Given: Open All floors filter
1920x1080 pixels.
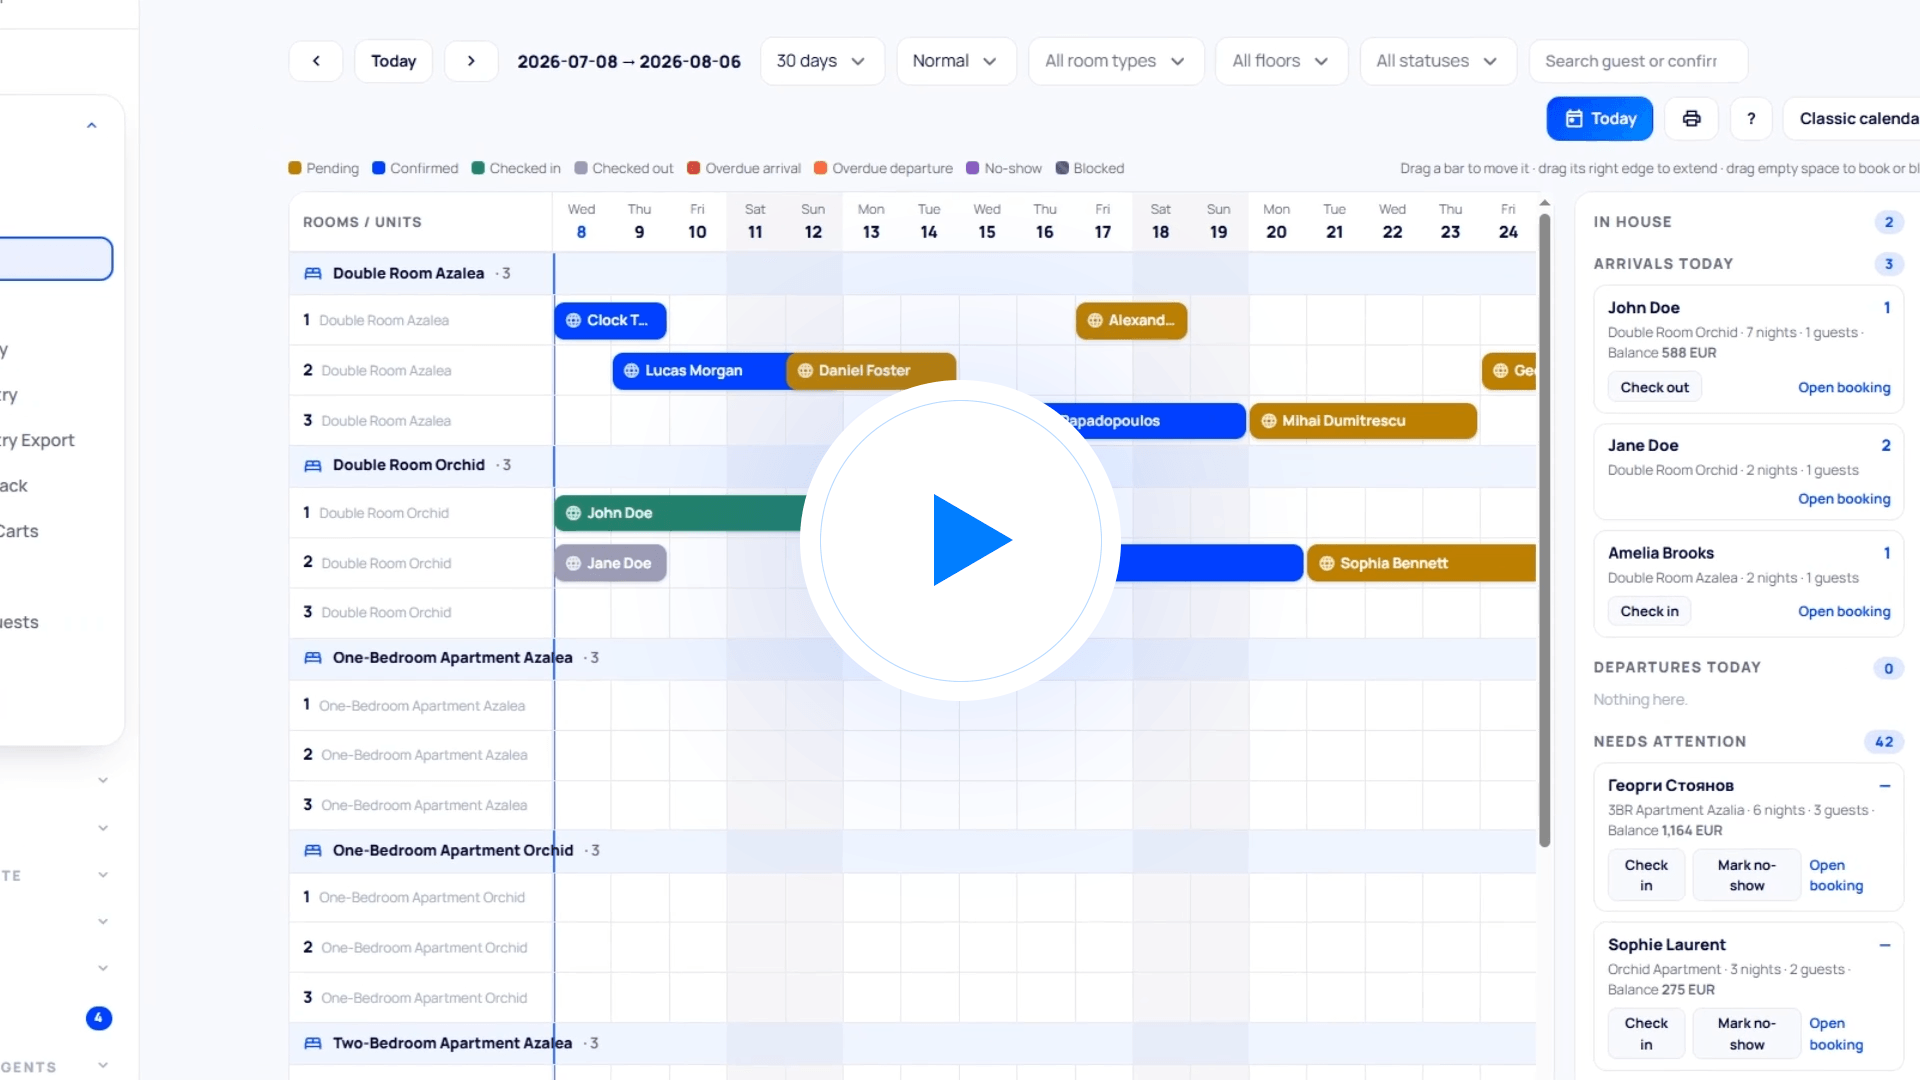Looking at the screenshot, I should 1281,61.
